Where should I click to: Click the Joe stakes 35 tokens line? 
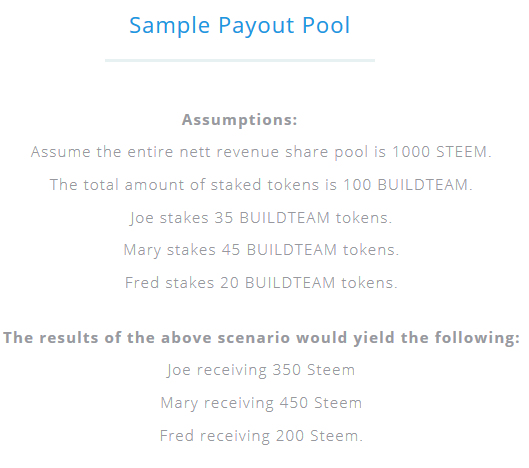coord(261,218)
